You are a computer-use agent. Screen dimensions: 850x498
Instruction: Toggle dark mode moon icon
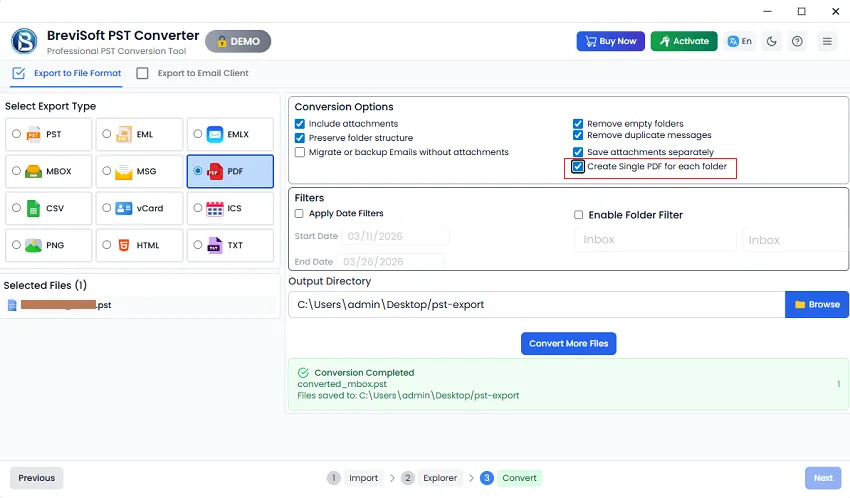point(771,41)
